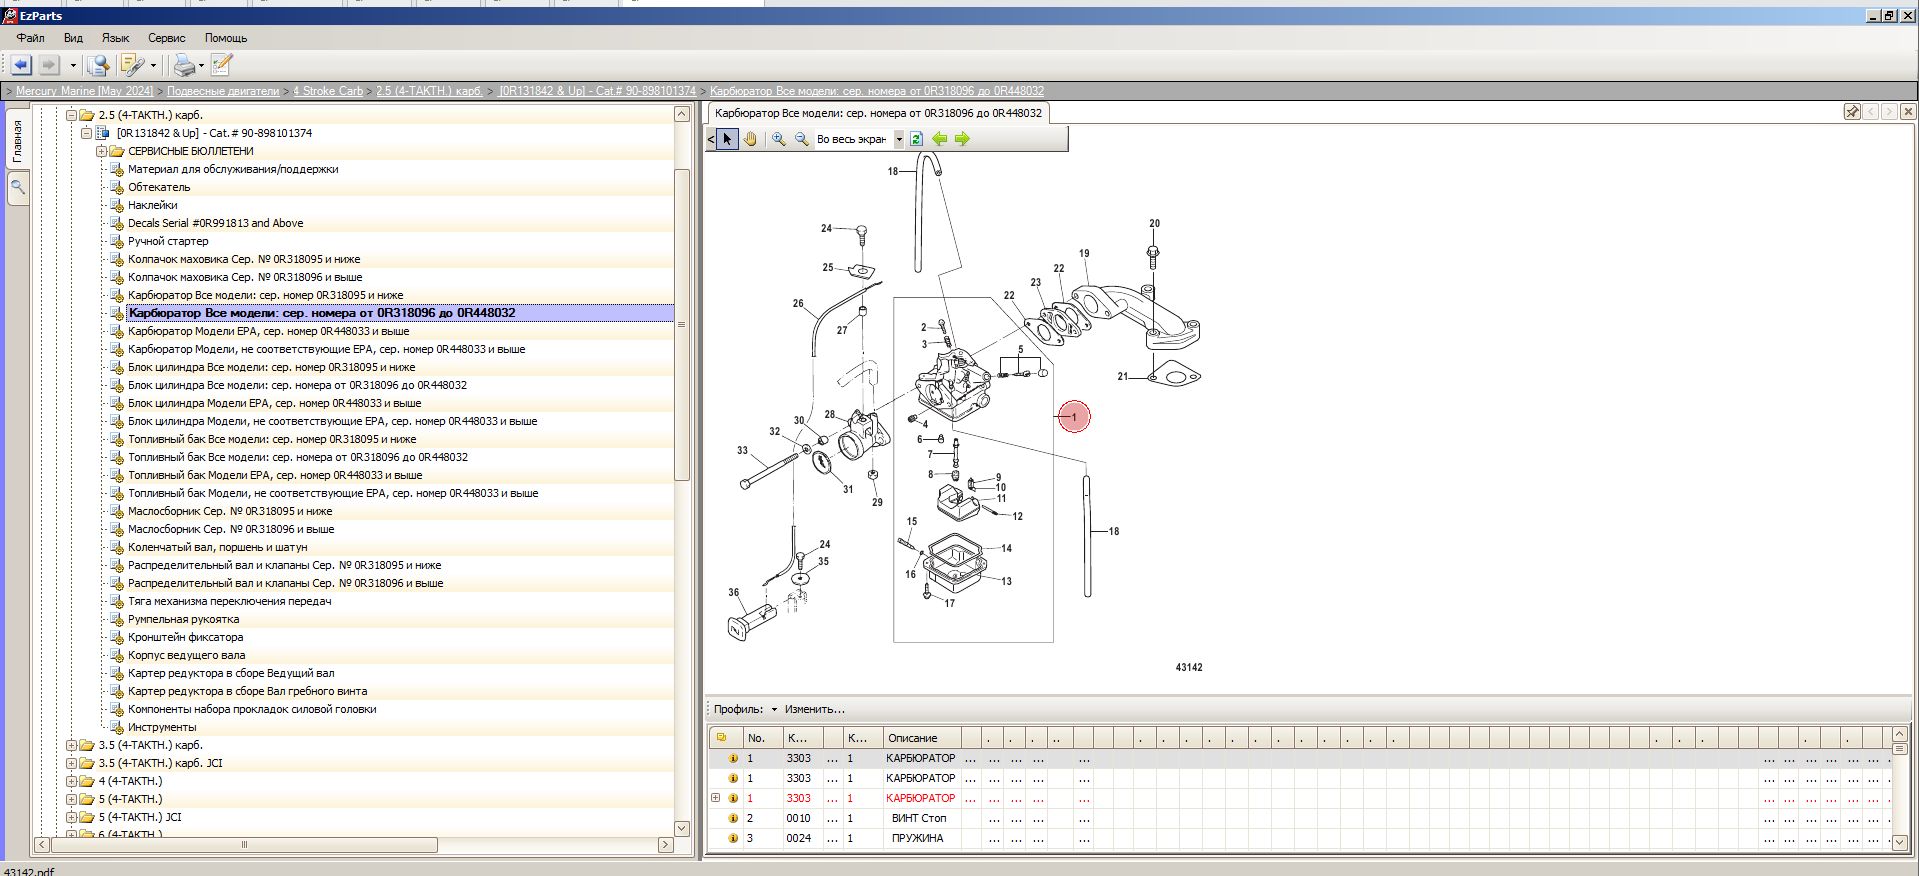Select 'Румпельная рукоятка' in the tree
This screenshot has height=876, width=1919.
tap(183, 619)
